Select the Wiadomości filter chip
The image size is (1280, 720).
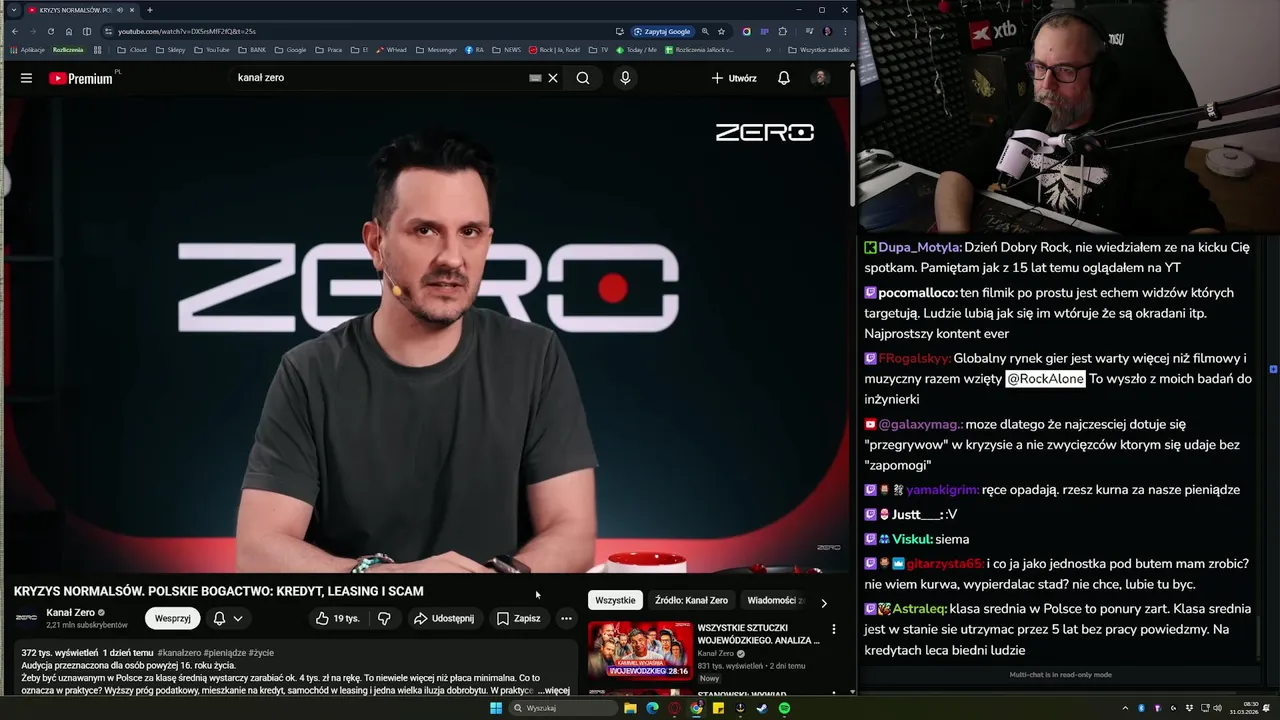775,600
